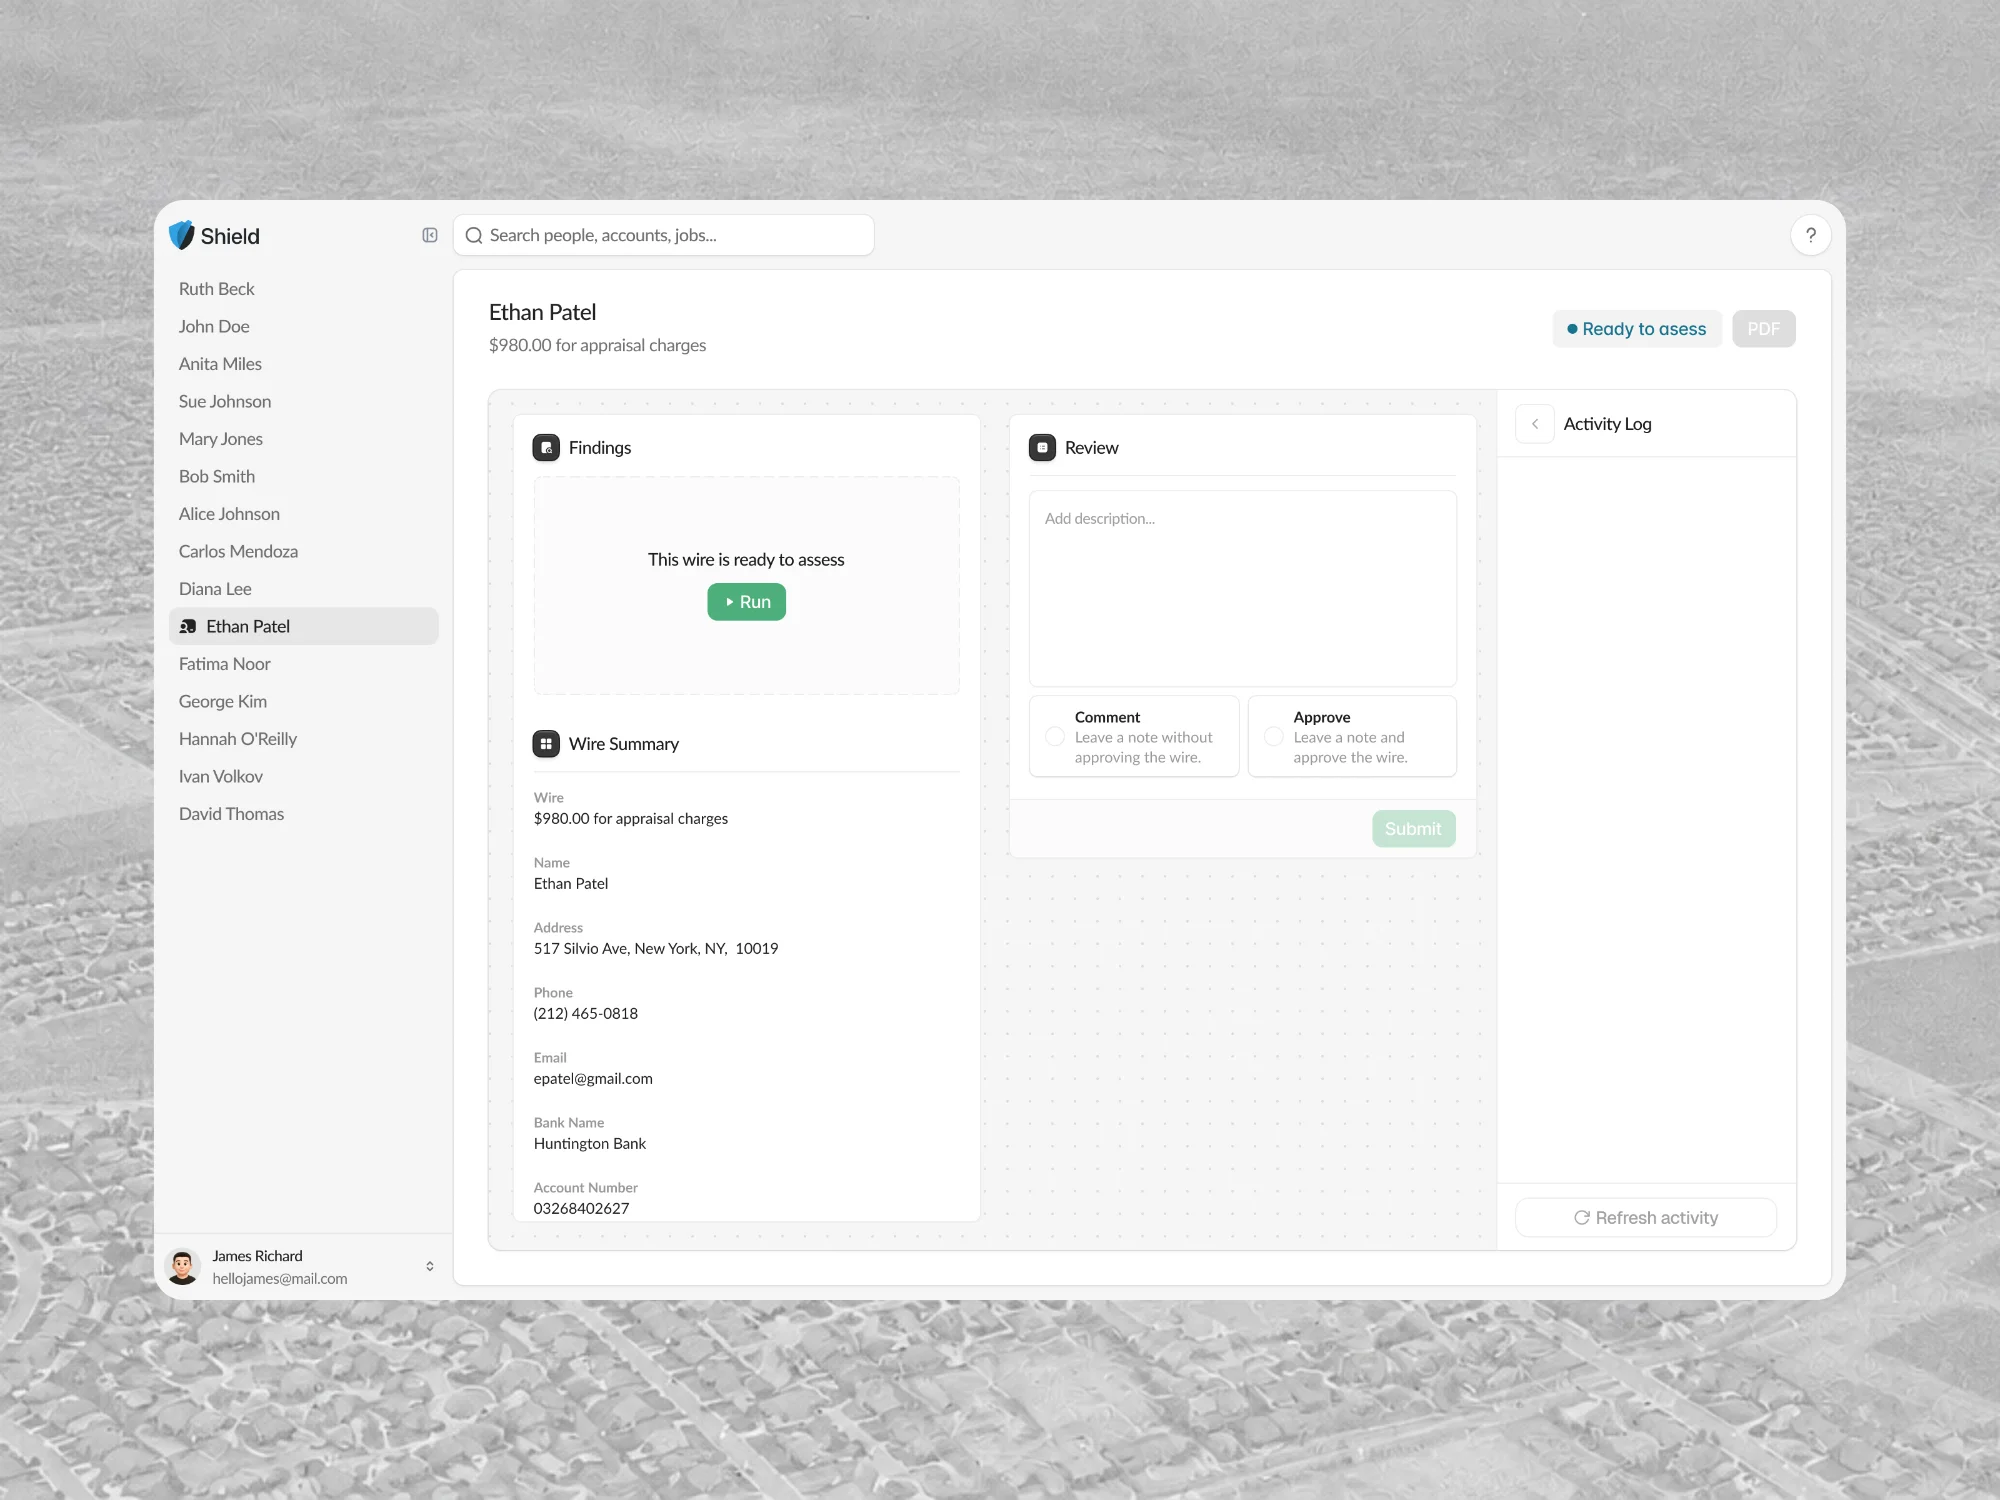Open Sue Johnson in sidebar

[225, 402]
